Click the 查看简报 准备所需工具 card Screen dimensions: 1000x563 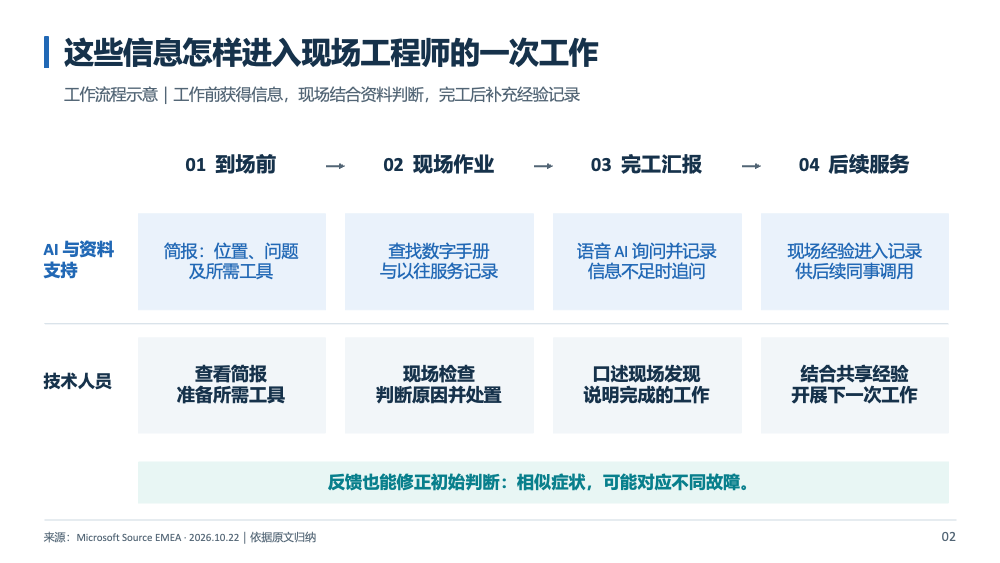click(232, 385)
